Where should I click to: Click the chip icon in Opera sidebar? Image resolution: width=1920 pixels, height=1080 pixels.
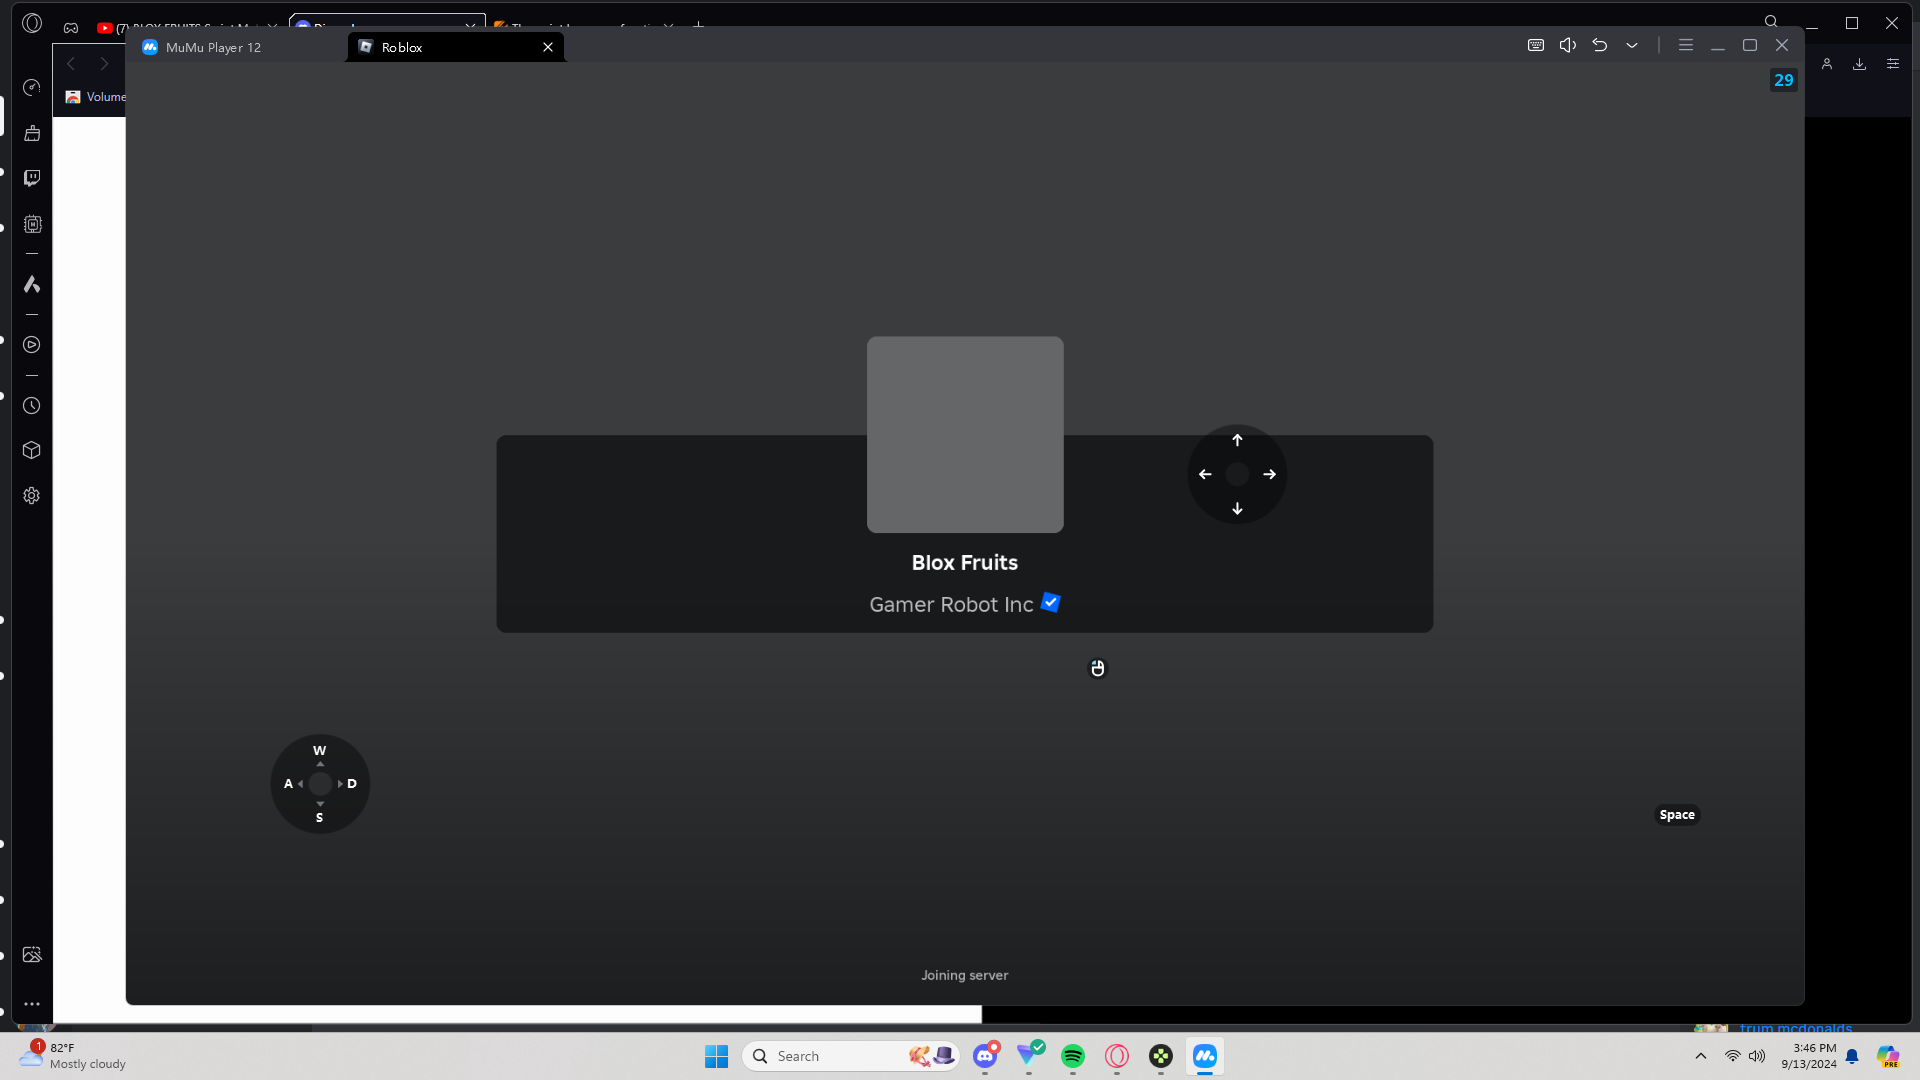click(32, 224)
